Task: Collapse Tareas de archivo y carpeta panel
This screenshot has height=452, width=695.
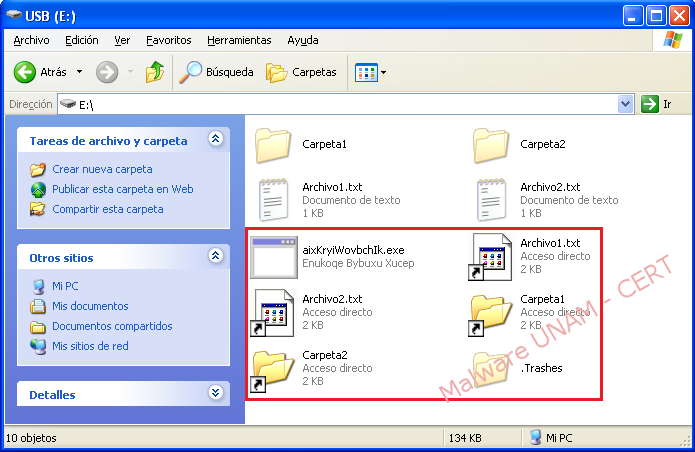Action: click(x=215, y=139)
